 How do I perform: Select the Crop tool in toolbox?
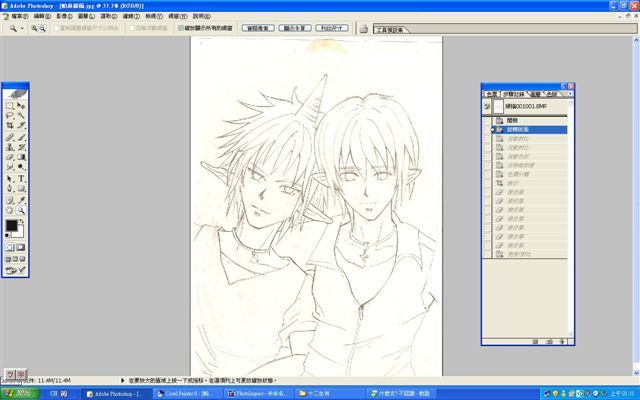[x=10, y=125]
